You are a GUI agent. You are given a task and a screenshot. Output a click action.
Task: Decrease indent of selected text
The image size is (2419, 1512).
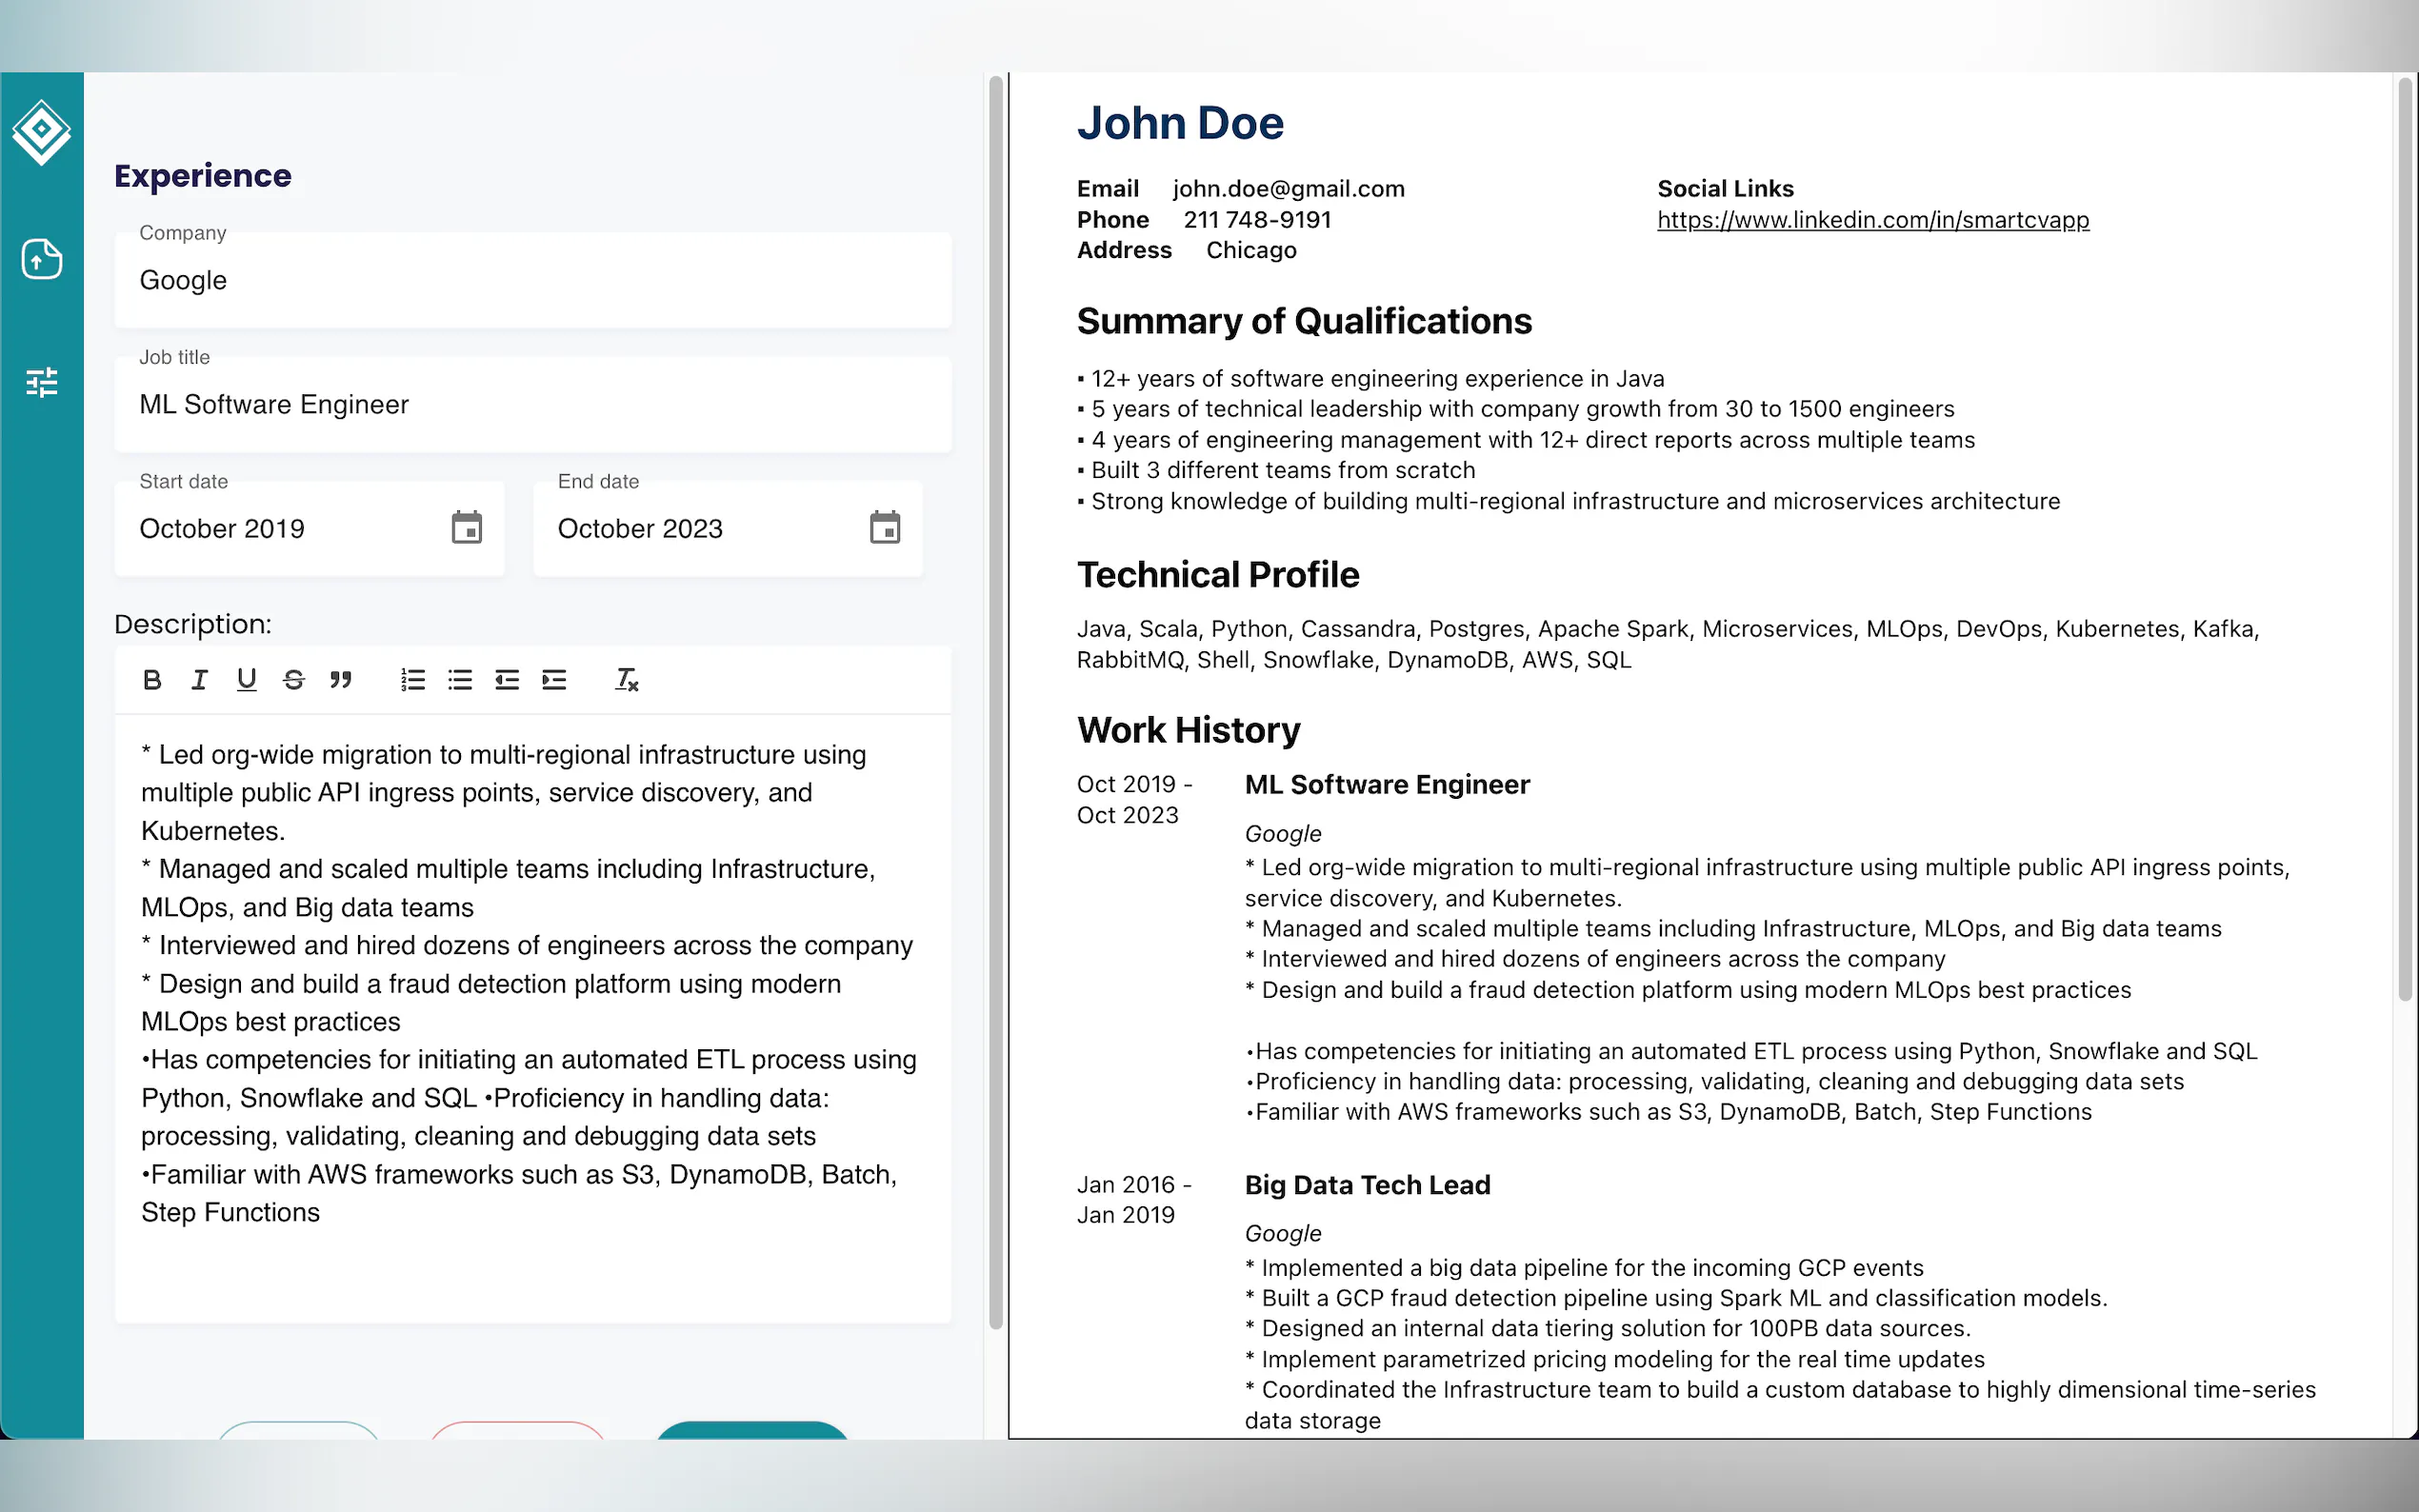click(507, 680)
